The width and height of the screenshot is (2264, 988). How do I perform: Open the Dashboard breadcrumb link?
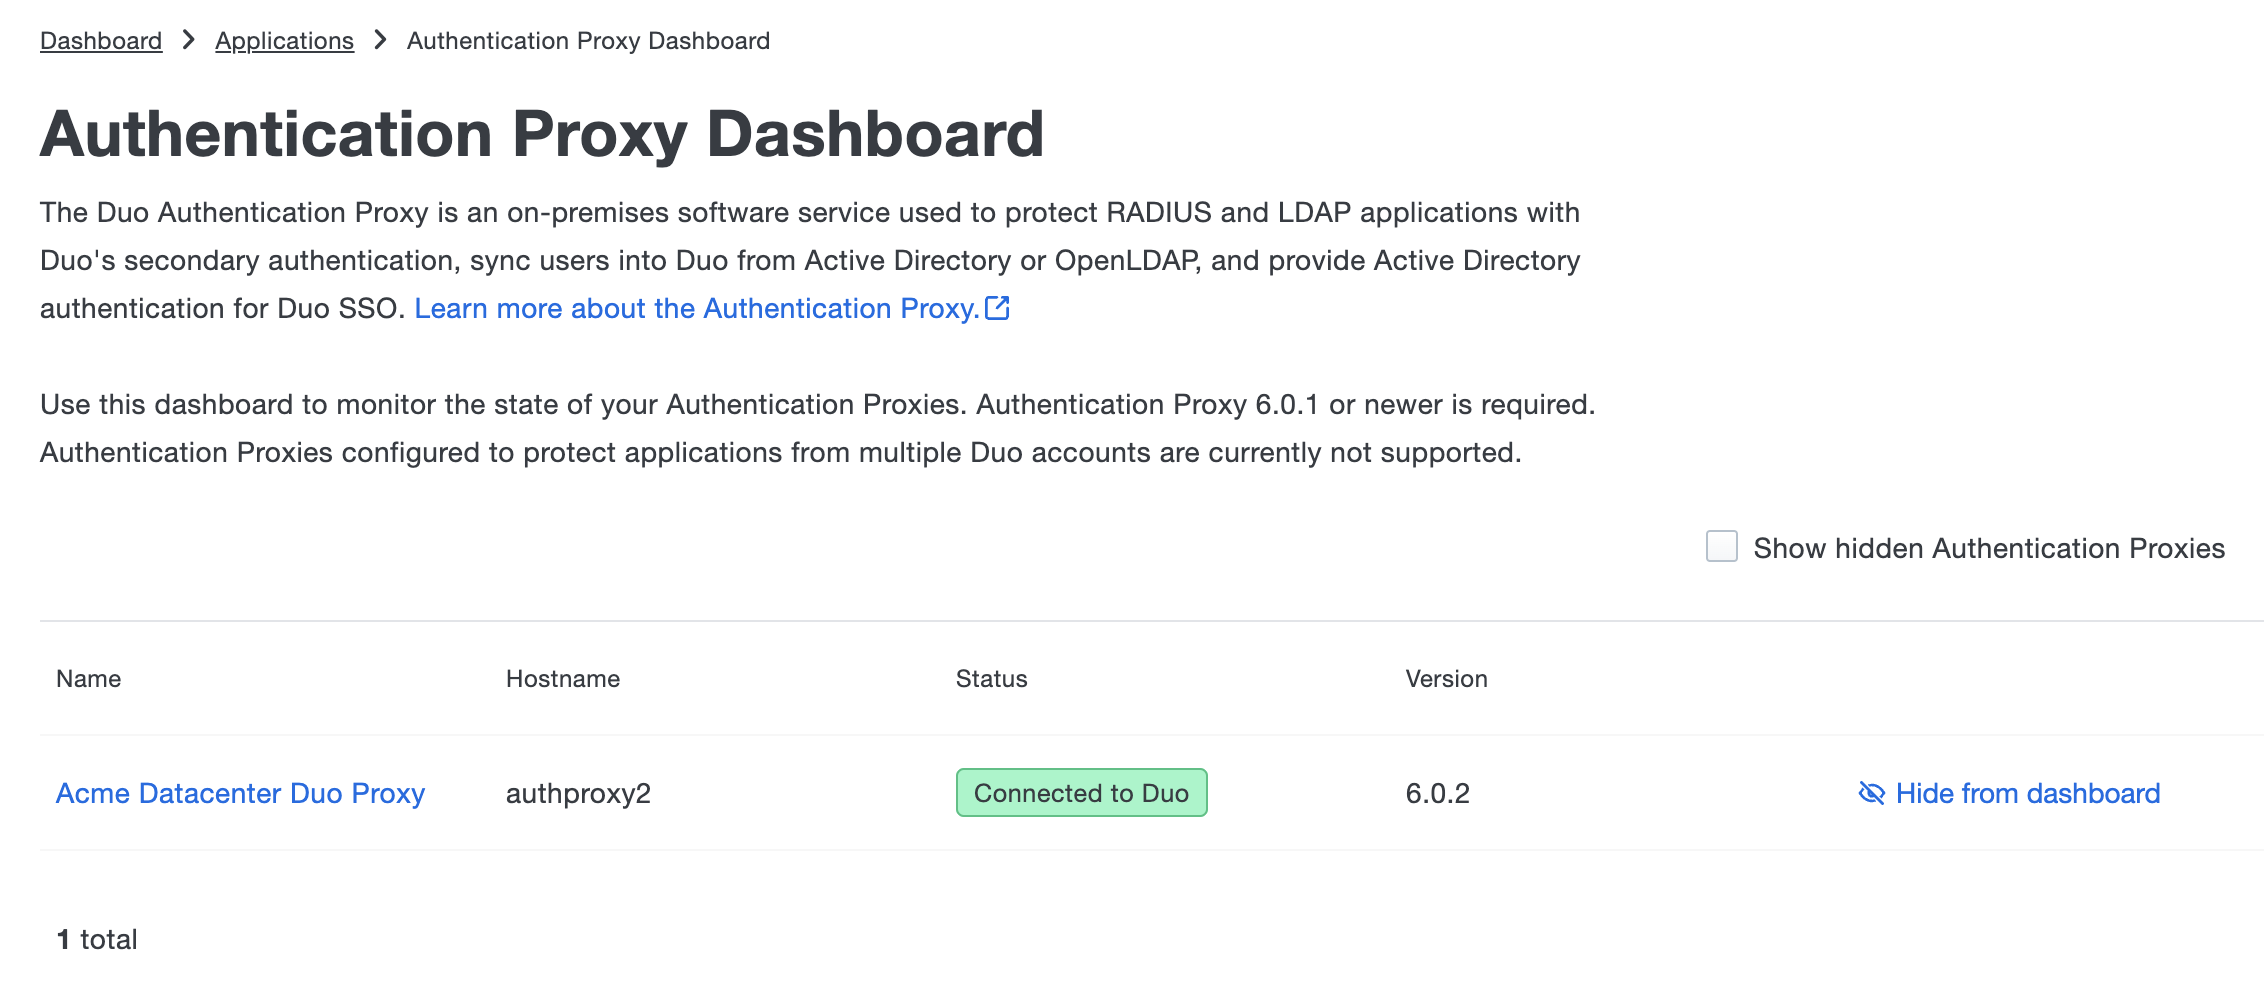coord(100,40)
